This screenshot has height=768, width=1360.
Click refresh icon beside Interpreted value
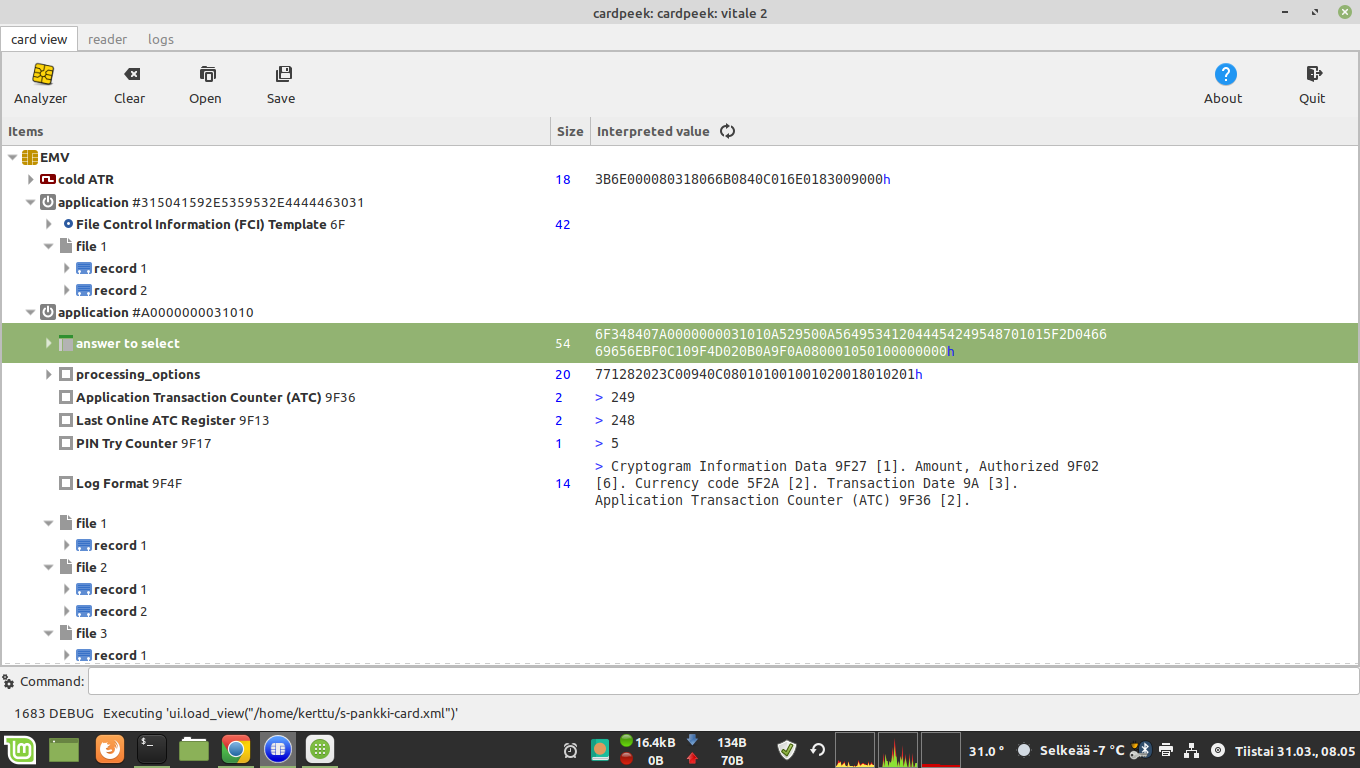click(728, 131)
